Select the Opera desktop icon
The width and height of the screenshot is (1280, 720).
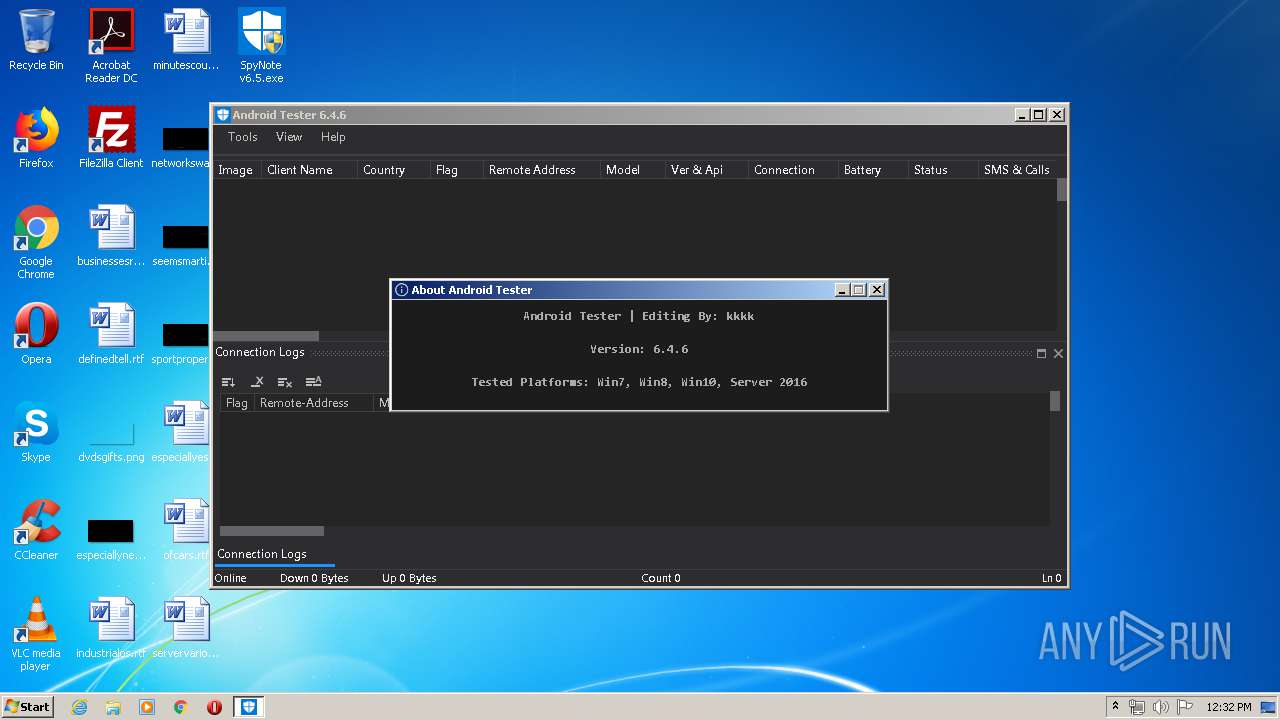pyautogui.click(x=36, y=334)
